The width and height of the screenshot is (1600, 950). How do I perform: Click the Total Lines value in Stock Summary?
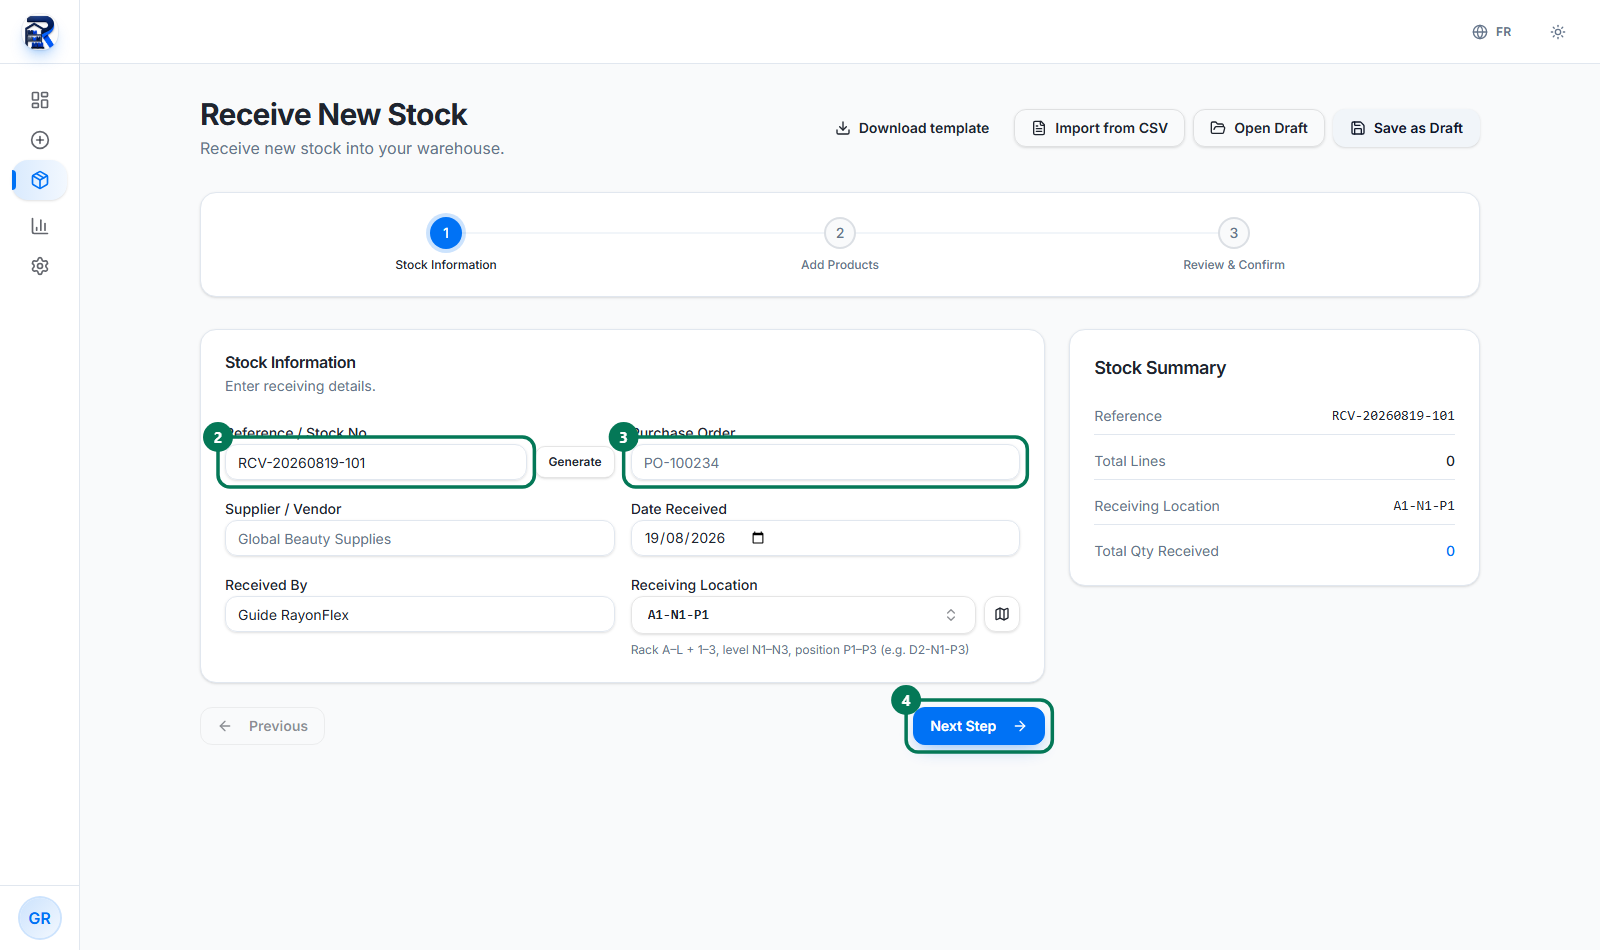1450,461
